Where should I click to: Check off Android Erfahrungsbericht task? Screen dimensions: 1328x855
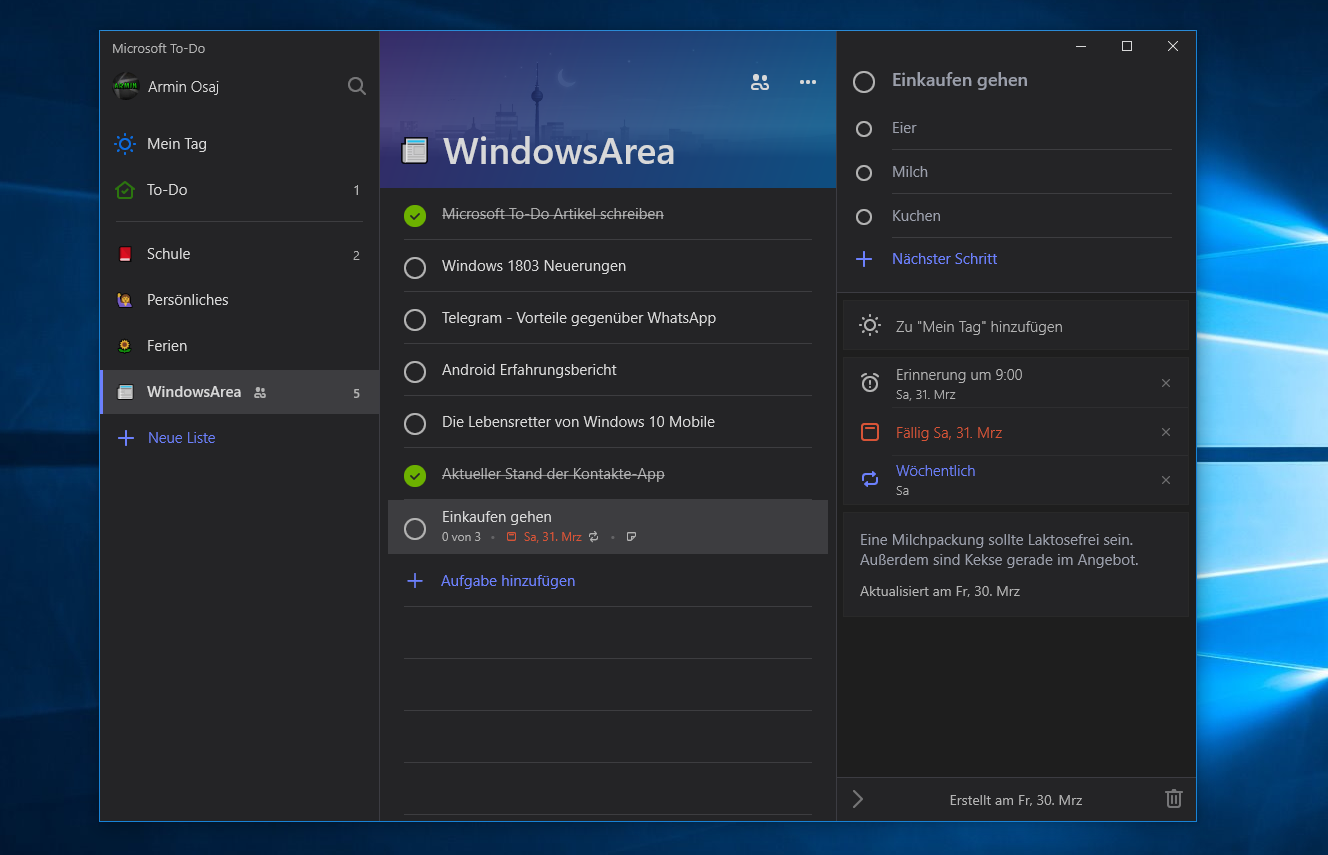coord(415,372)
